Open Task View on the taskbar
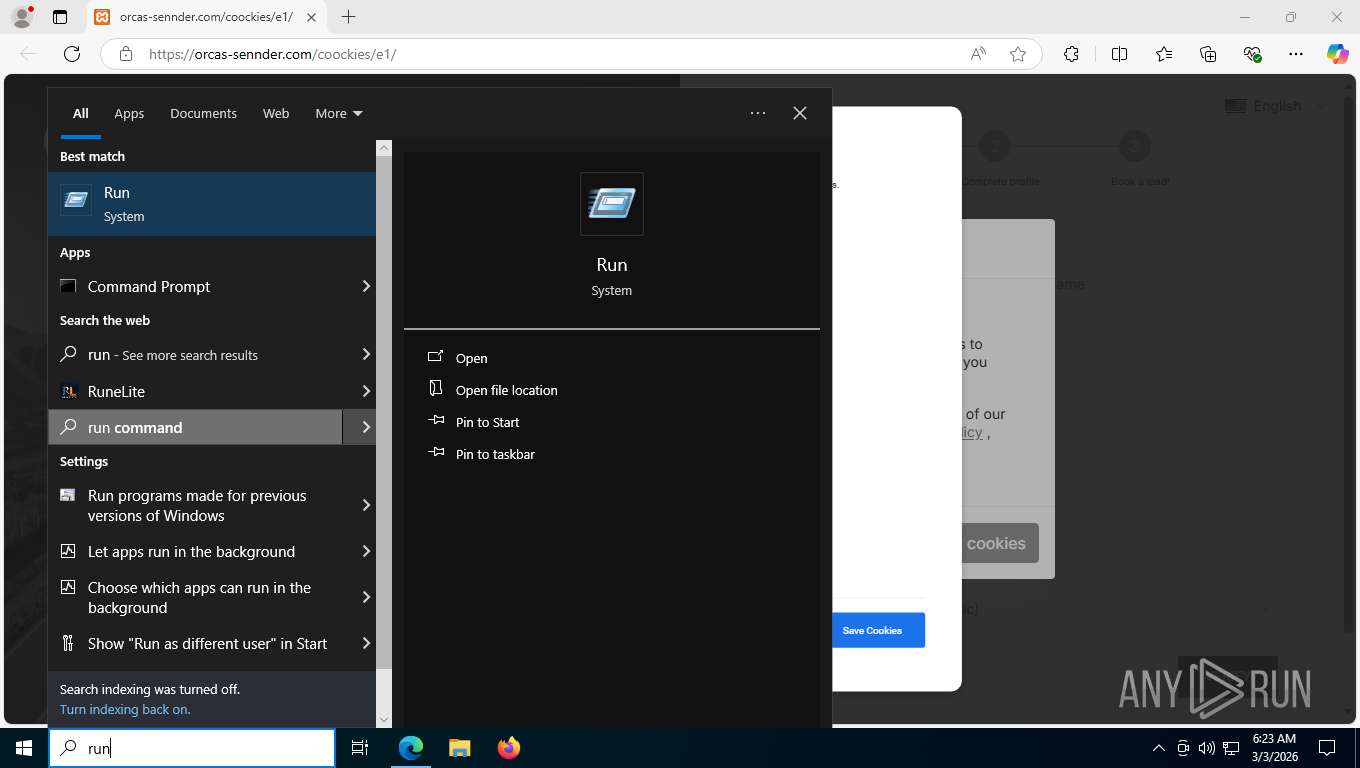This screenshot has height=768, width=1360. coord(360,747)
